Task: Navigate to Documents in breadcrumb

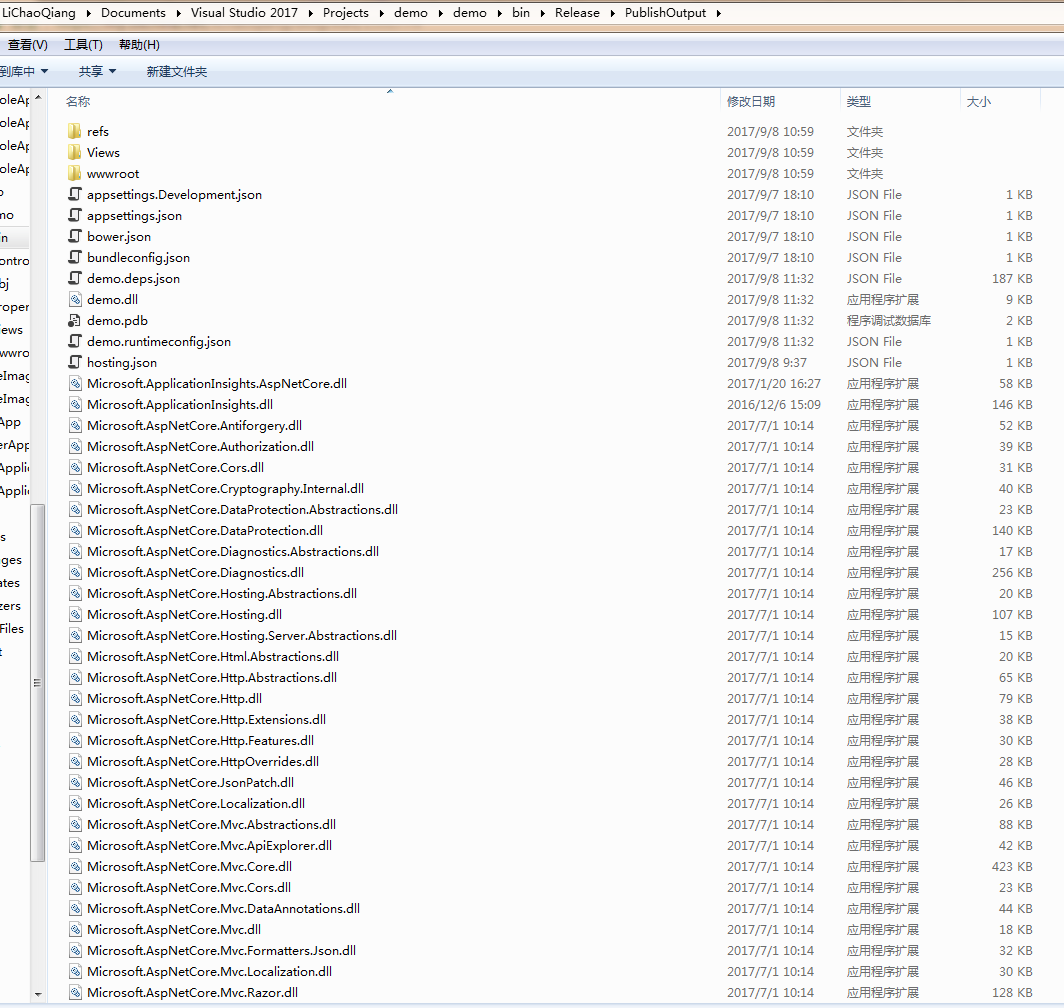Action: coord(133,13)
